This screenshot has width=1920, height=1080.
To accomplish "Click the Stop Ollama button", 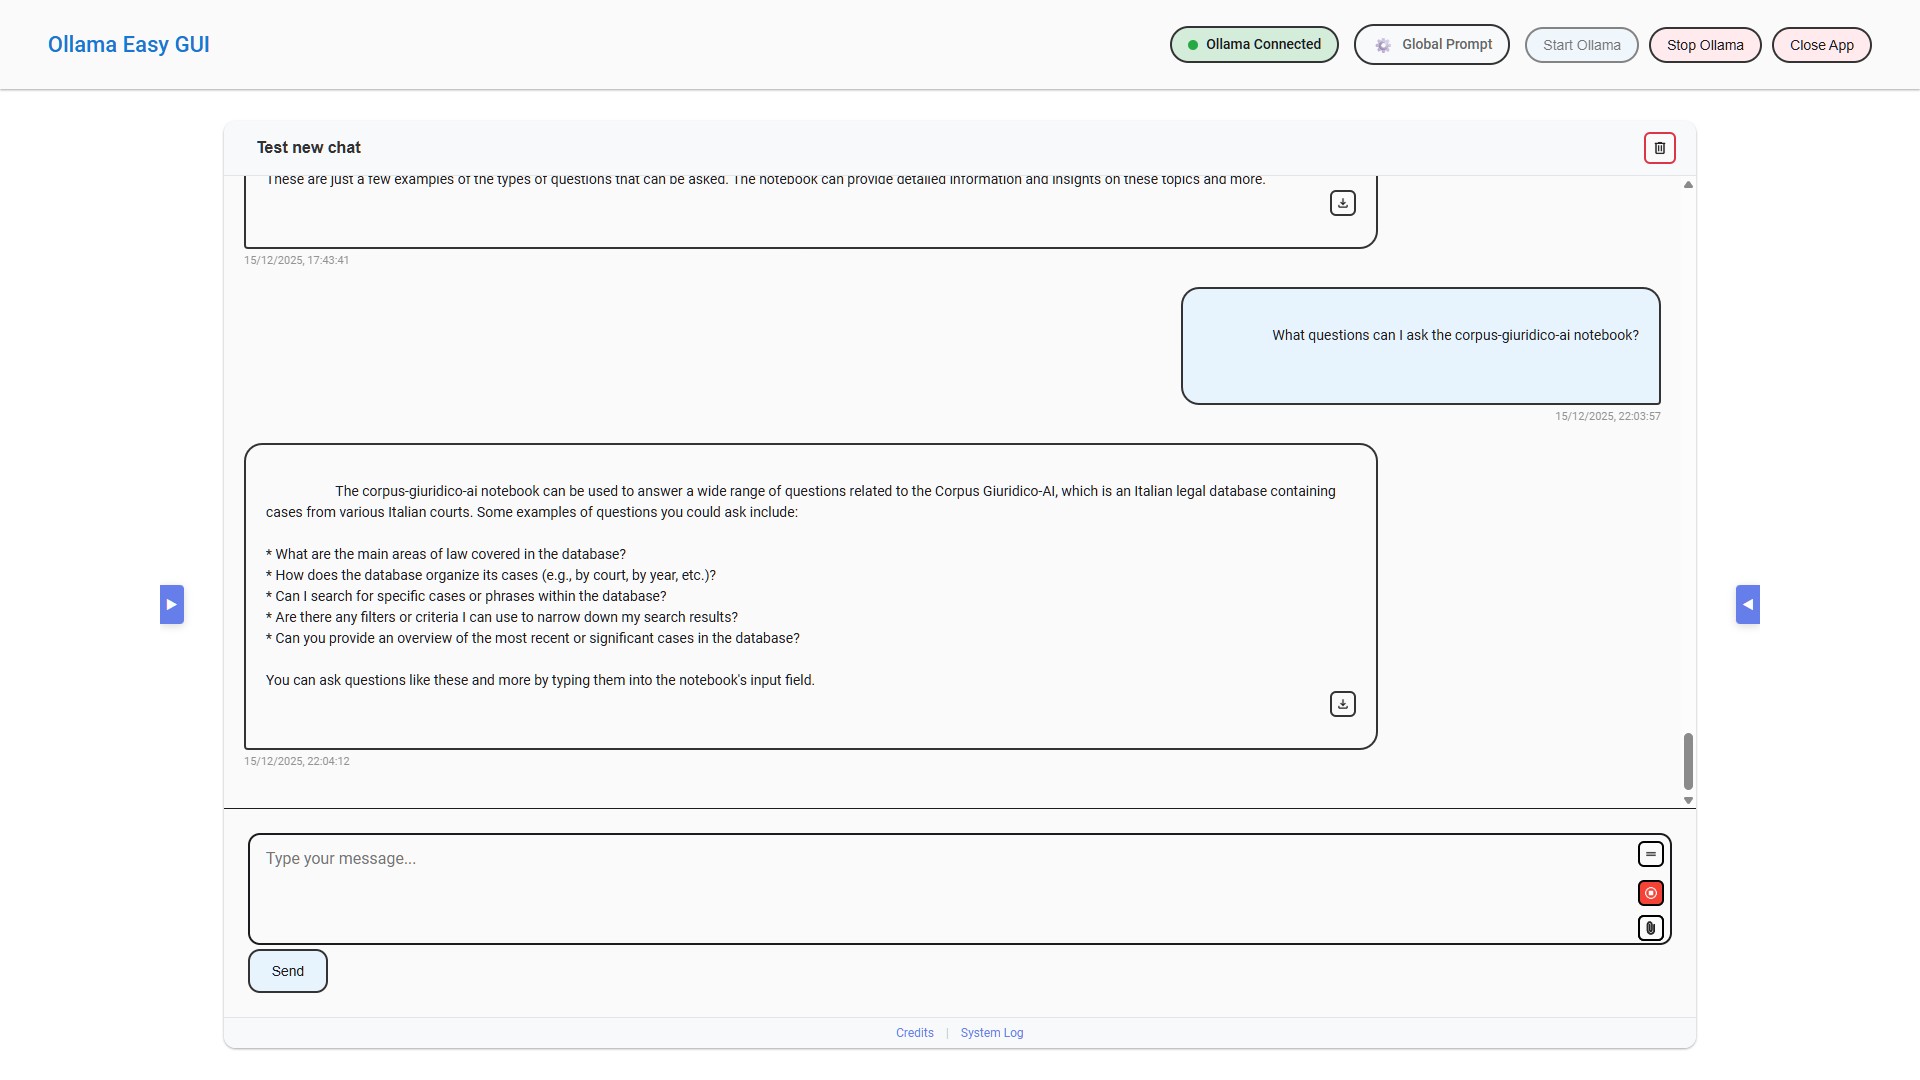I will click(1704, 45).
